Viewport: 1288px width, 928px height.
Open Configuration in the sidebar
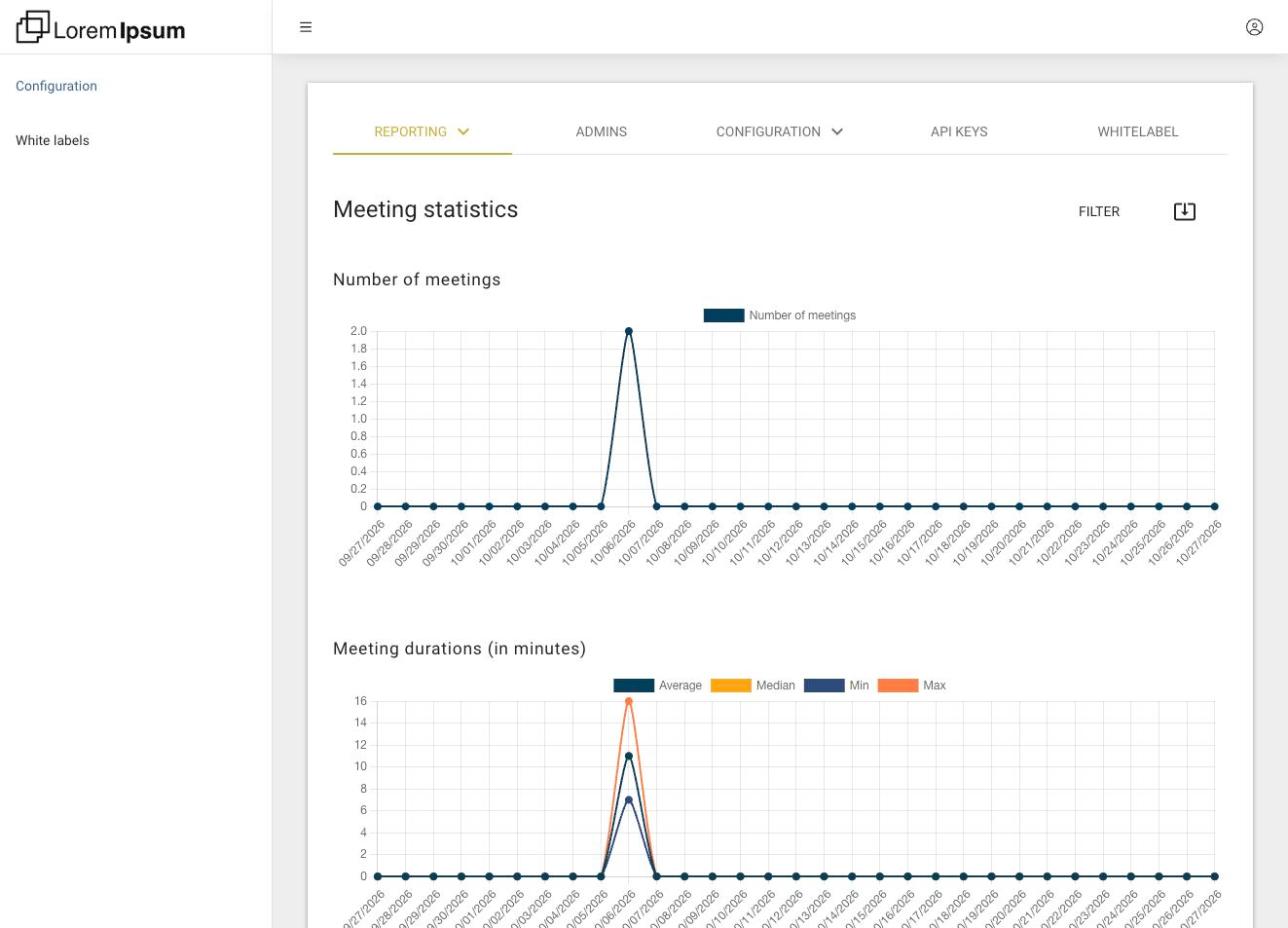pyautogui.click(x=56, y=86)
